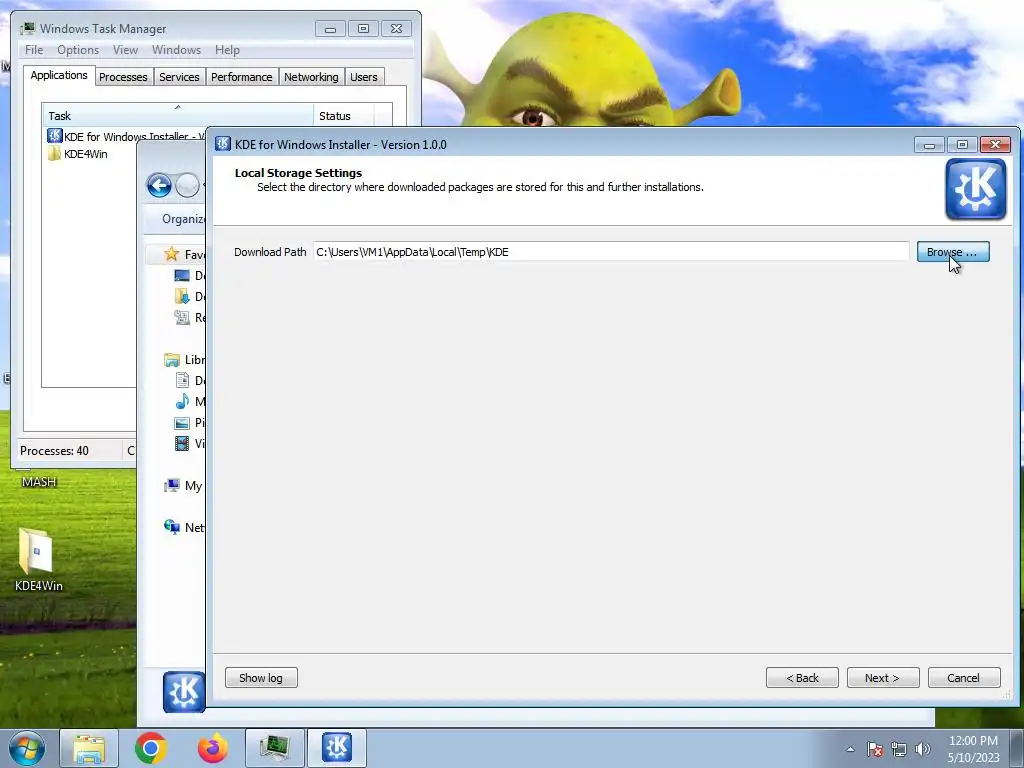Open Task Manager Windows menu
Image resolution: width=1024 pixels, height=768 pixels.
[x=176, y=50]
